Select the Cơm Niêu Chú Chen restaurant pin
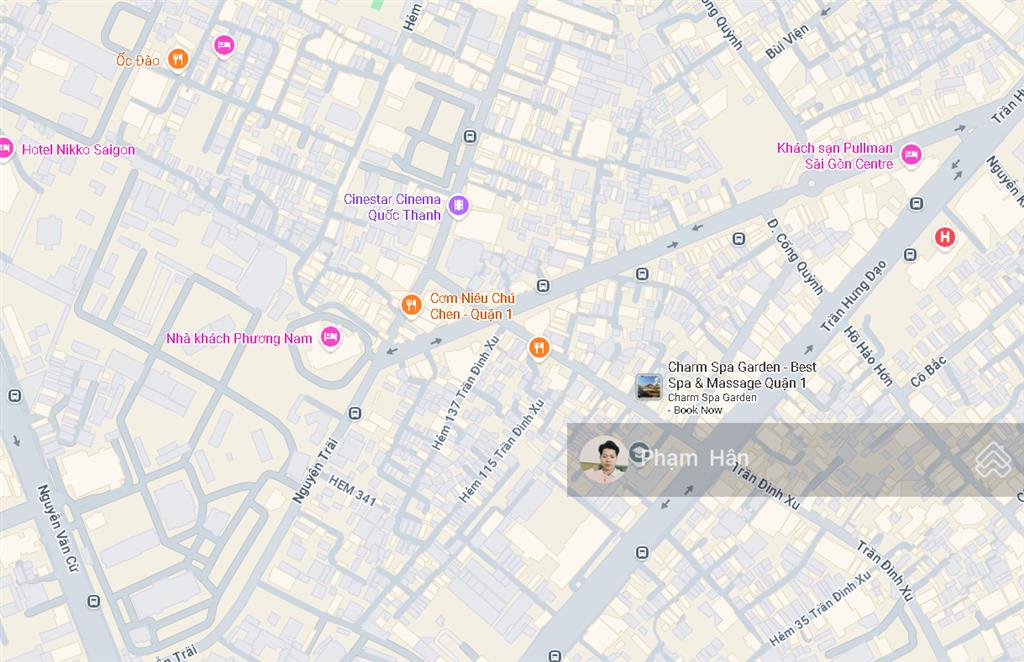Image resolution: width=1024 pixels, height=662 pixels. [411, 305]
